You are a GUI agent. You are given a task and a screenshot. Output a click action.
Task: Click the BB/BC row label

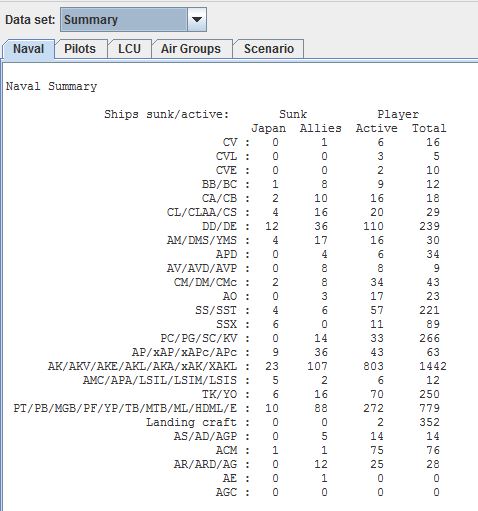pyautogui.click(x=220, y=184)
